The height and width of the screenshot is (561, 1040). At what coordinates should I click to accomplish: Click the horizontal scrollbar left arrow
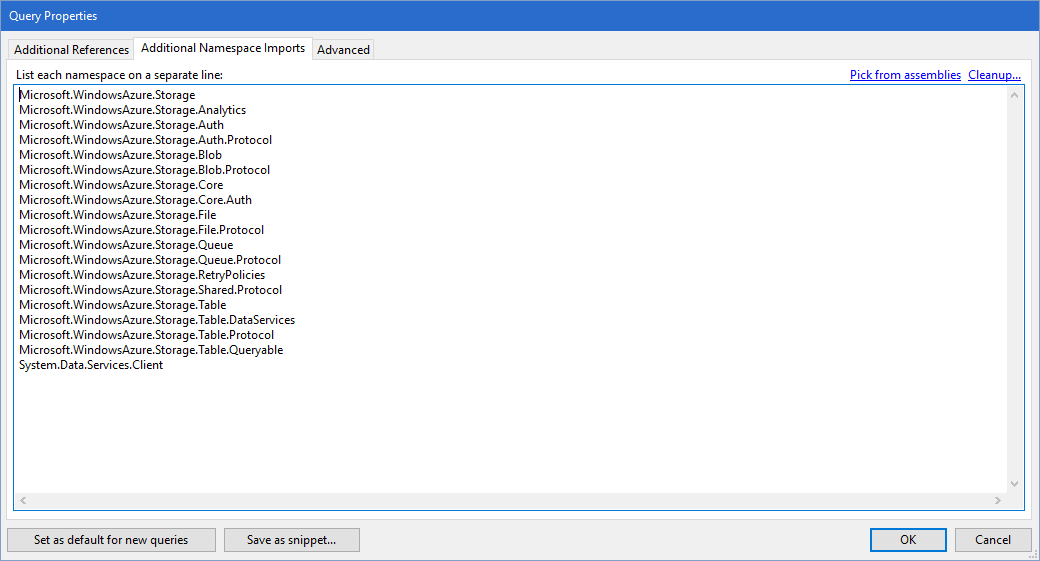(x=23, y=500)
